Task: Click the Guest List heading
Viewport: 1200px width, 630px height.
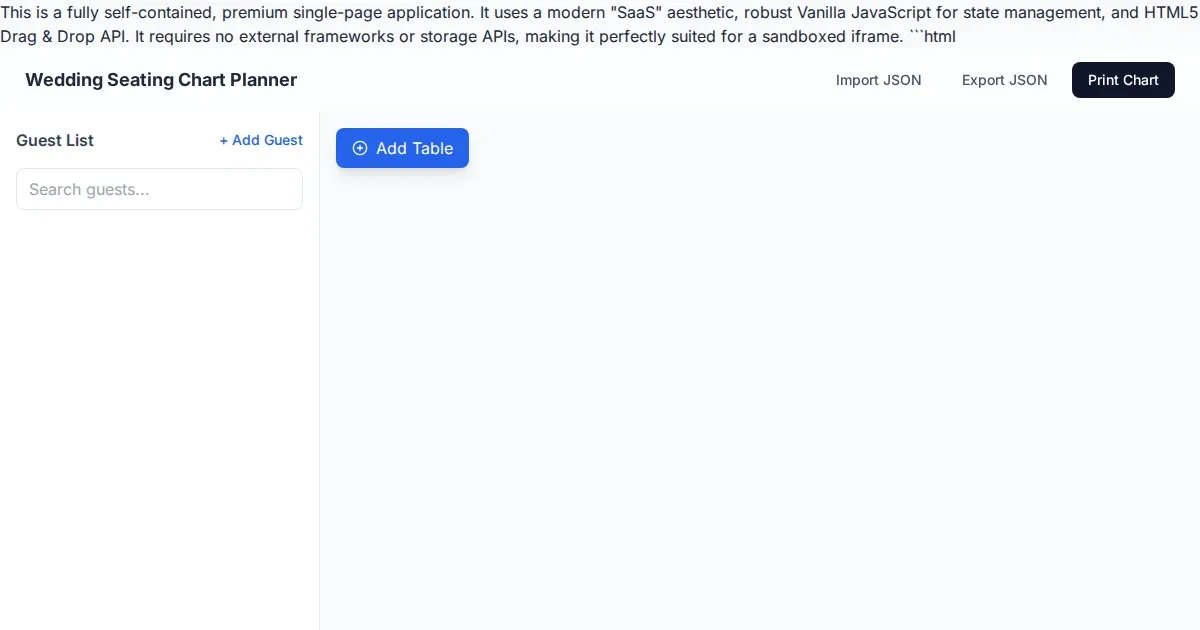Action: (x=55, y=140)
